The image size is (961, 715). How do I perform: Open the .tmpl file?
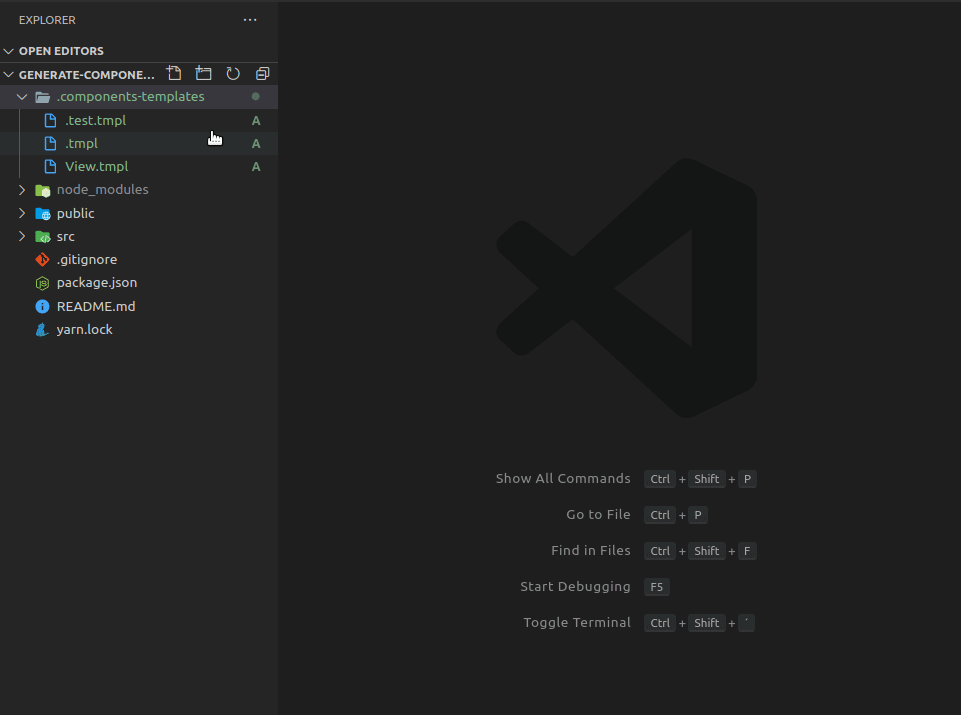click(x=82, y=144)
